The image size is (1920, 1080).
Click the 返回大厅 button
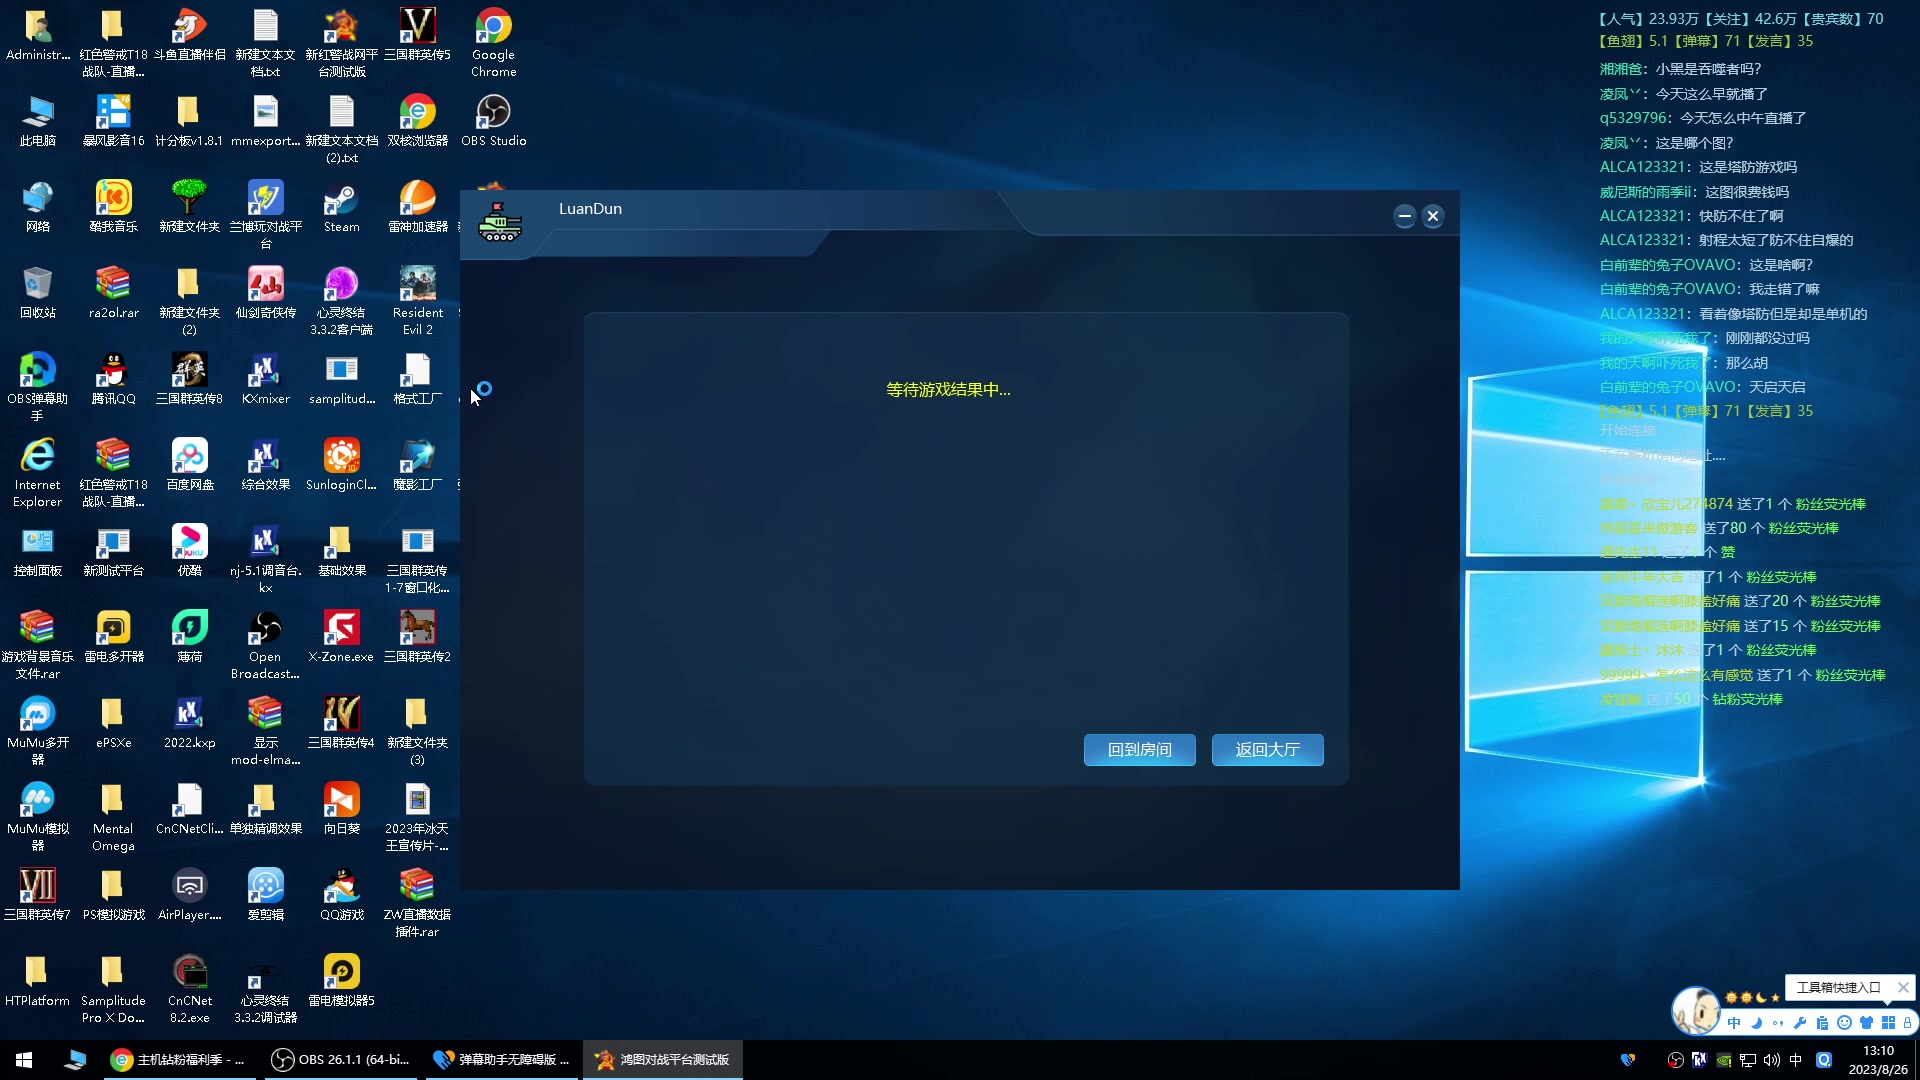point(1267,750)
